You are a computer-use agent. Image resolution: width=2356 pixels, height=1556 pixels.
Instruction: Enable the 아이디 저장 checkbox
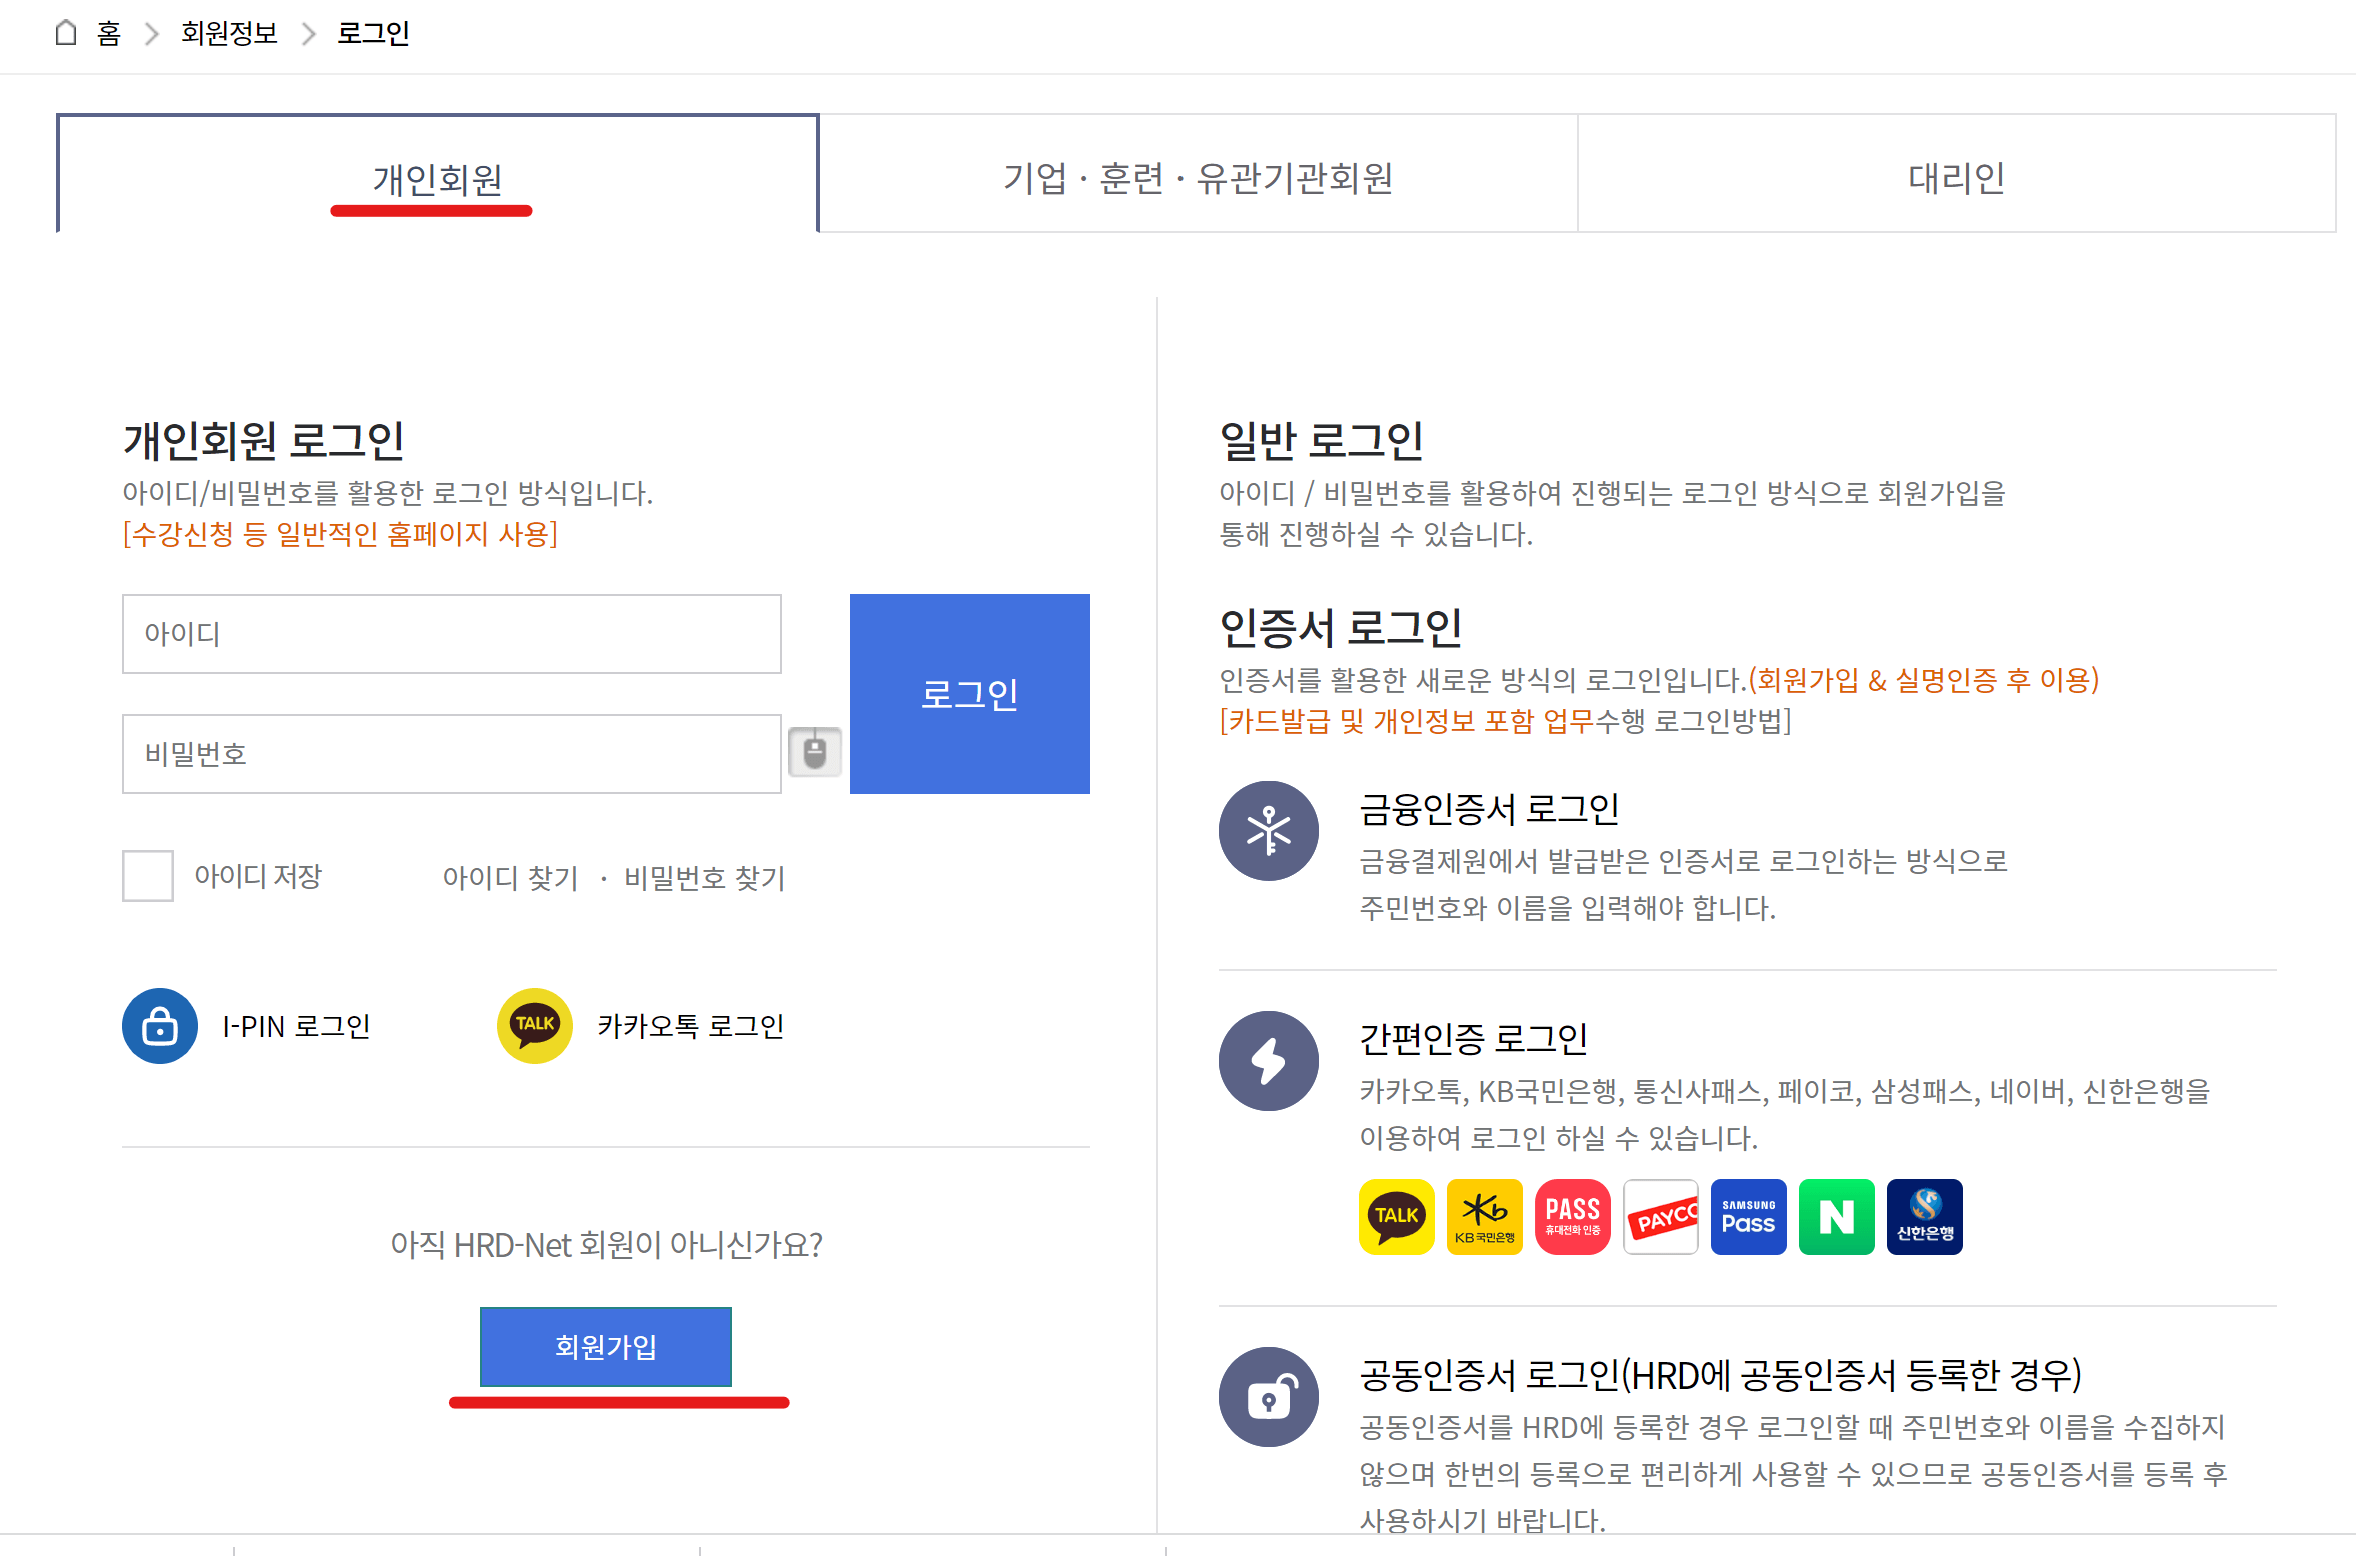pyautogui.click(x=147, y=876)
